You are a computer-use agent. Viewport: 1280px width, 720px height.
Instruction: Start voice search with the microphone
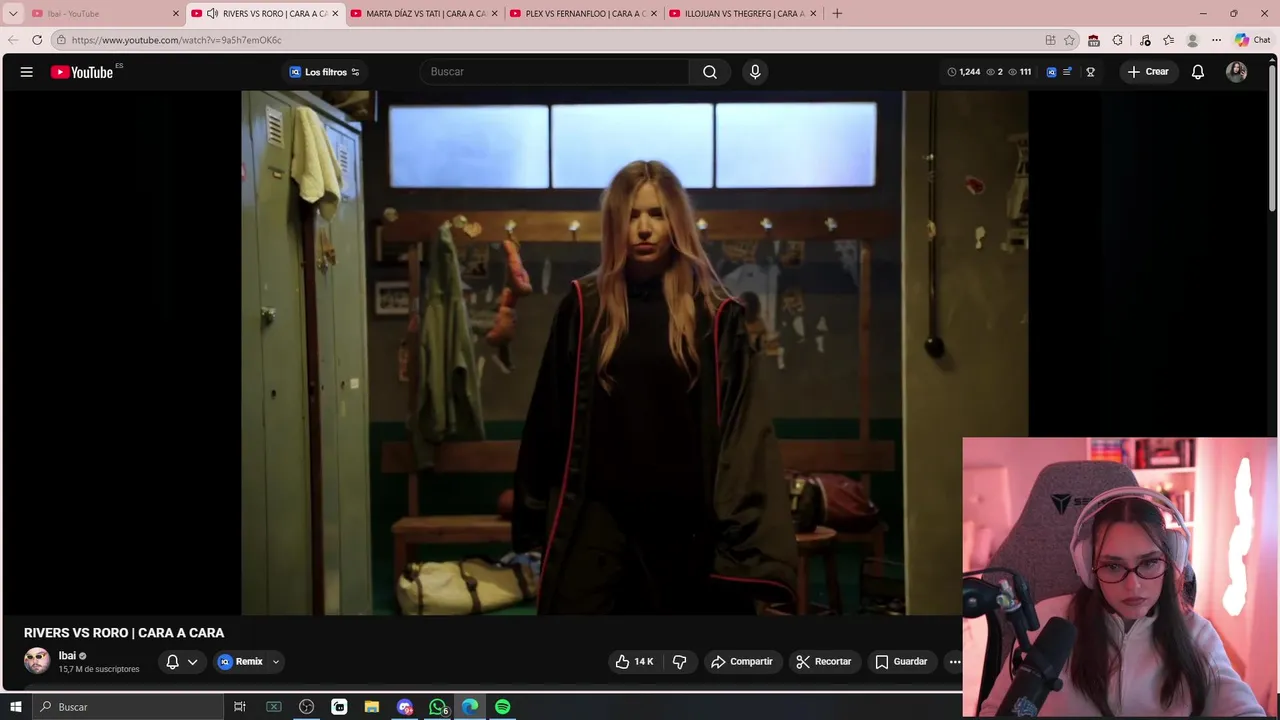(x=755, y=72)
